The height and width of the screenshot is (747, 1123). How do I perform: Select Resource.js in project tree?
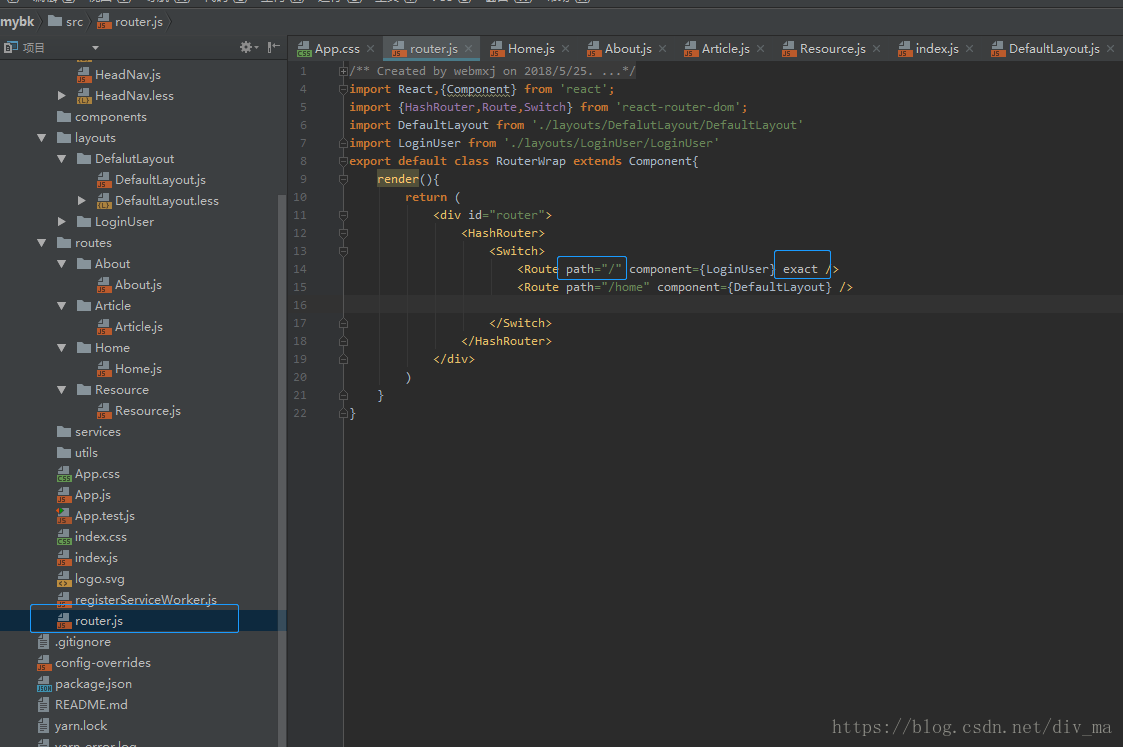pos(138,410)
